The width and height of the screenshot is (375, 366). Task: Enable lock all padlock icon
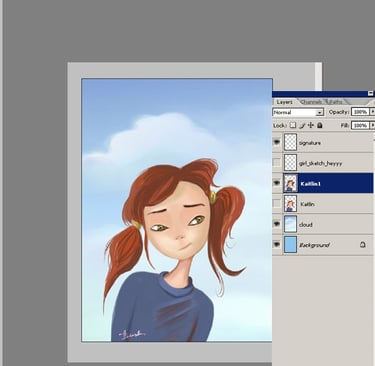coord(320,125)
